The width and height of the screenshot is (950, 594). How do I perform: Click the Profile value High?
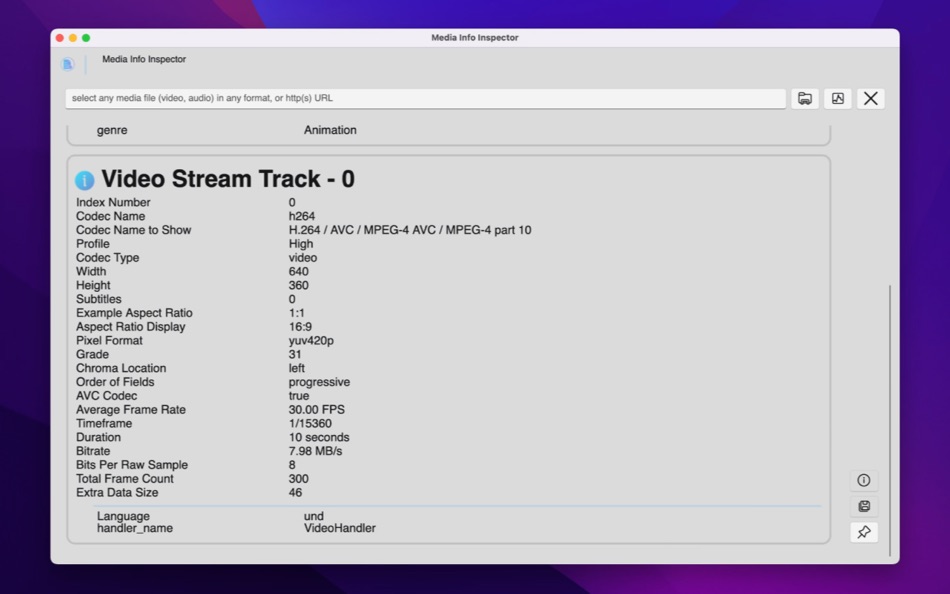coord(301,244)
